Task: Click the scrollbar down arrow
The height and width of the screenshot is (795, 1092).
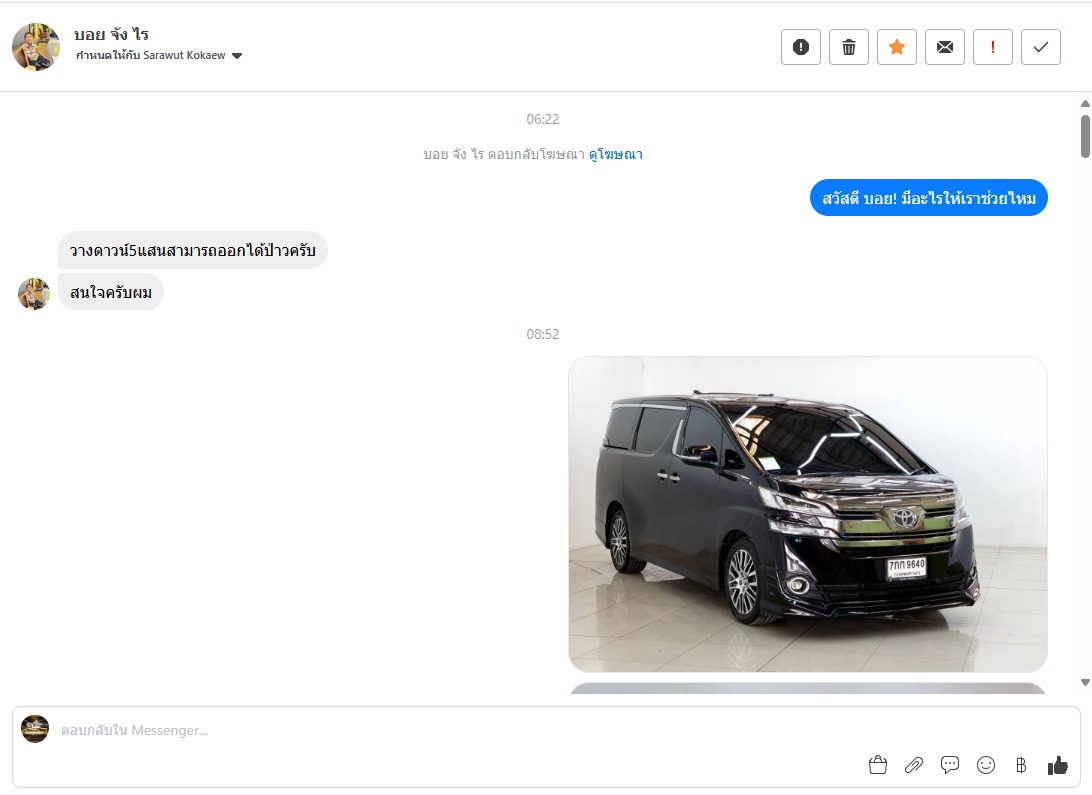Action: click(1085, 682)
